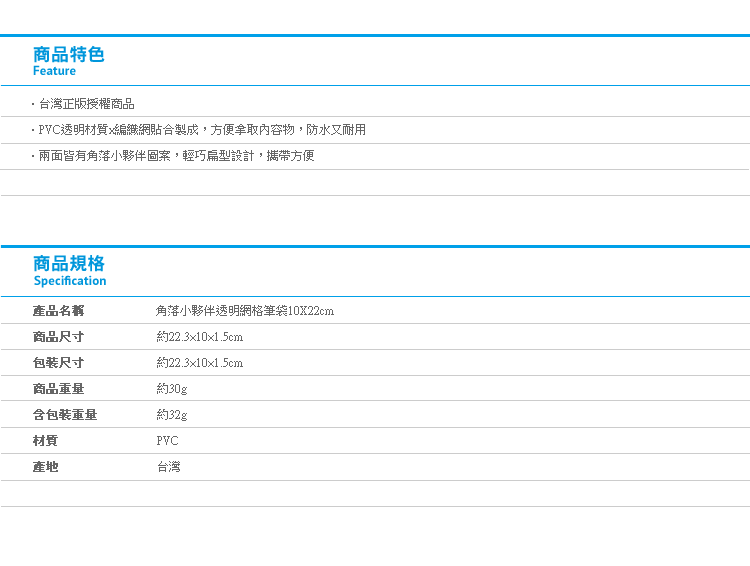Click the Feature subtitle
750x566 pixels.
[54, 71]
